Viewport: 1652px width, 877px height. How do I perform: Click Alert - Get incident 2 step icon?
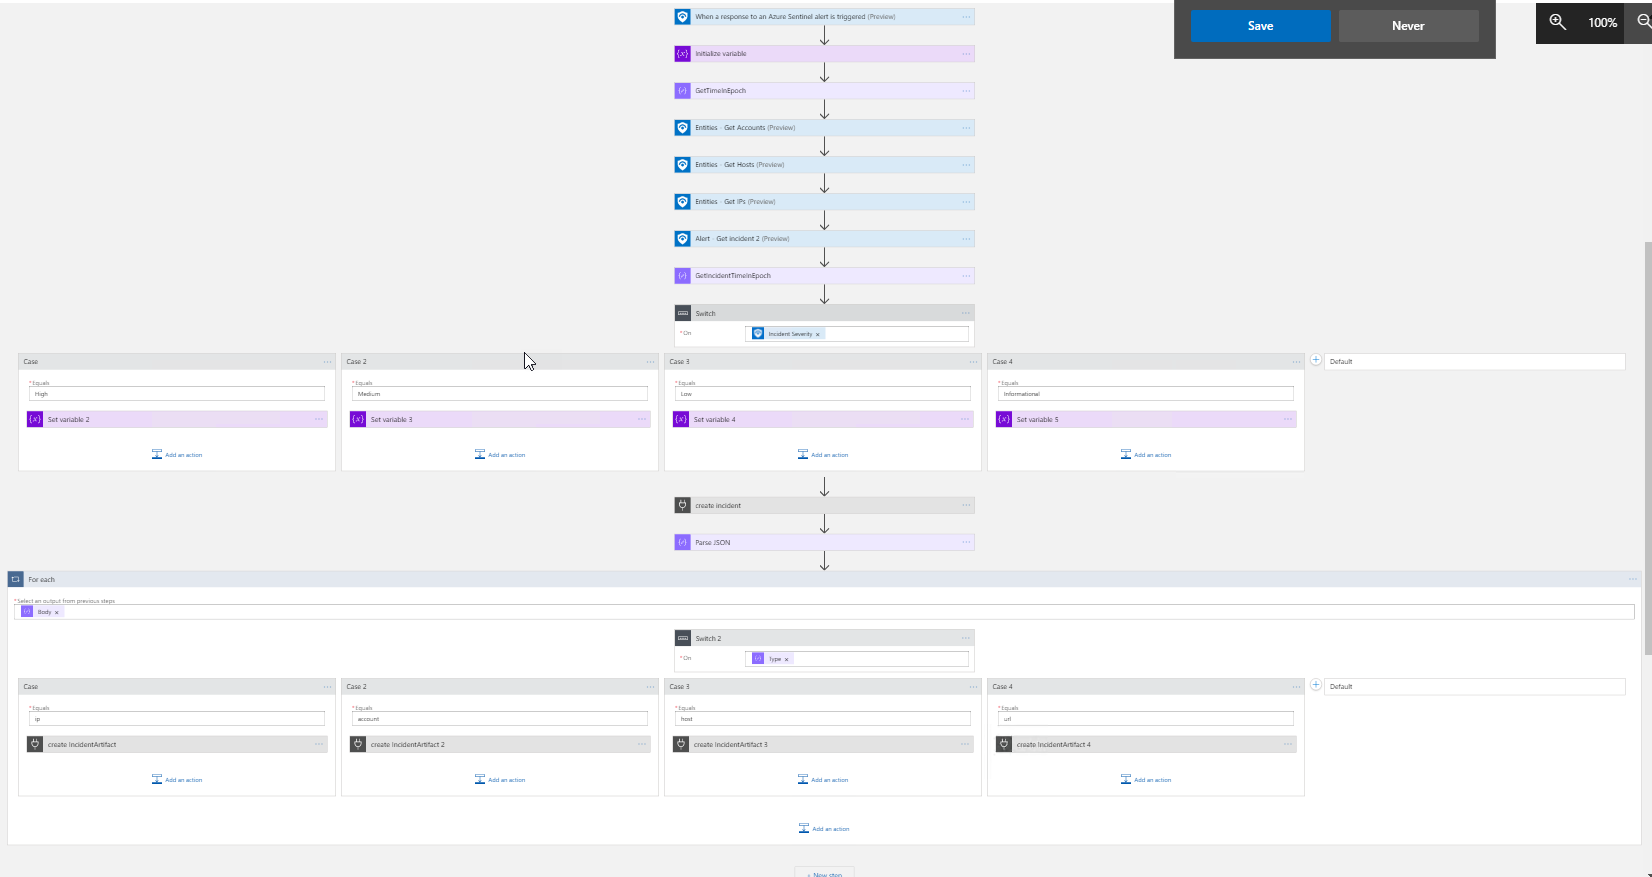point(682,239)
